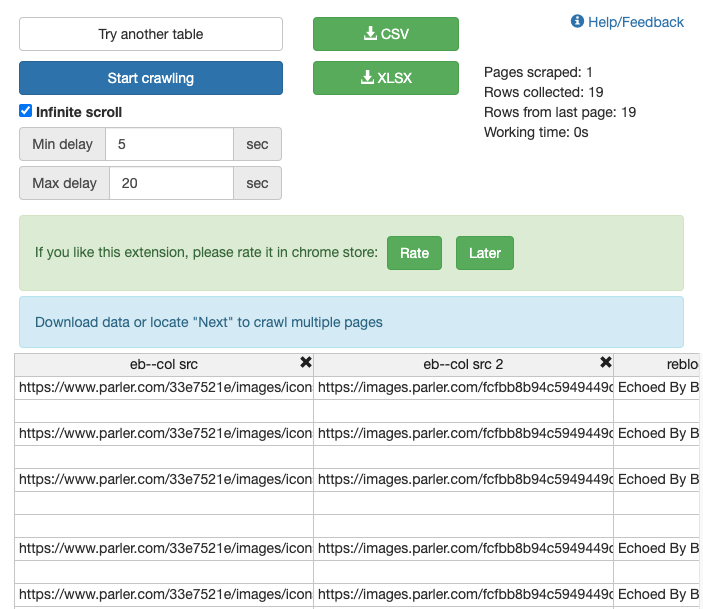The height and width of the screenshot is (609, 703).
Task: Click first row images.parler.com URL cell
Action: pyautogui.click(x=464, y=387)
